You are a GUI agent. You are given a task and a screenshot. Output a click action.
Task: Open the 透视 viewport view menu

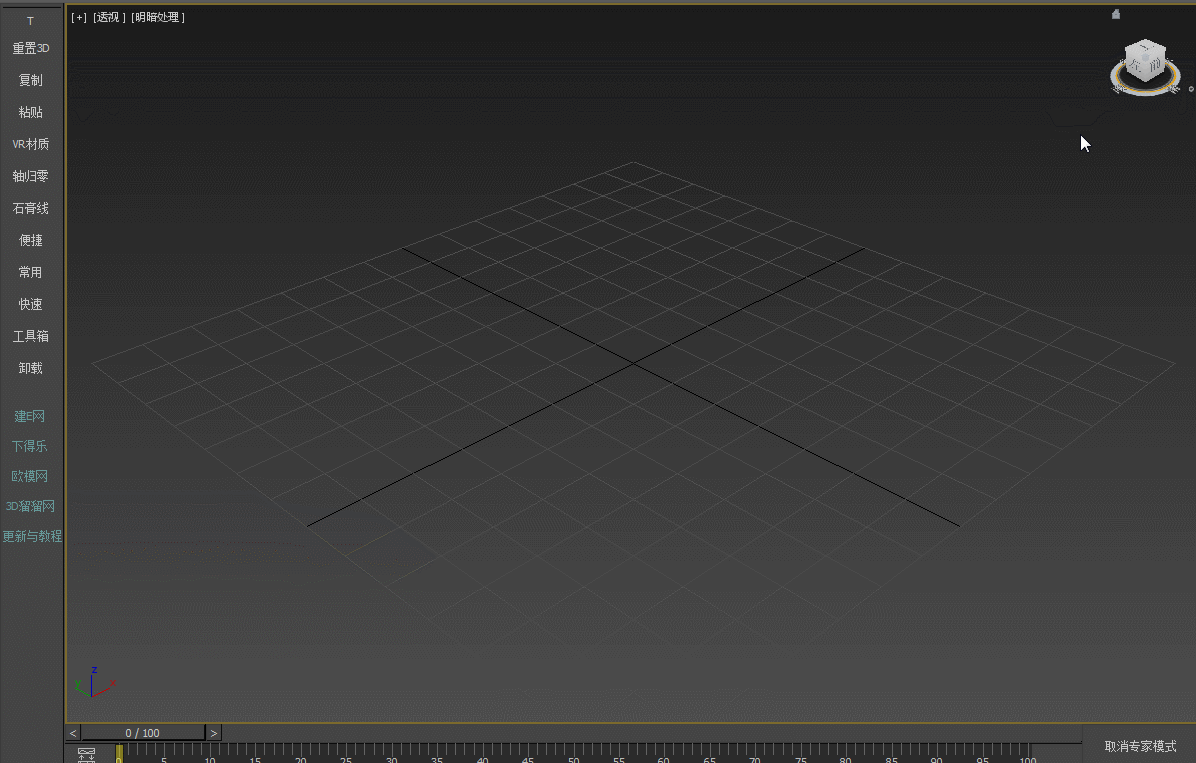click(x=109, y=17)
